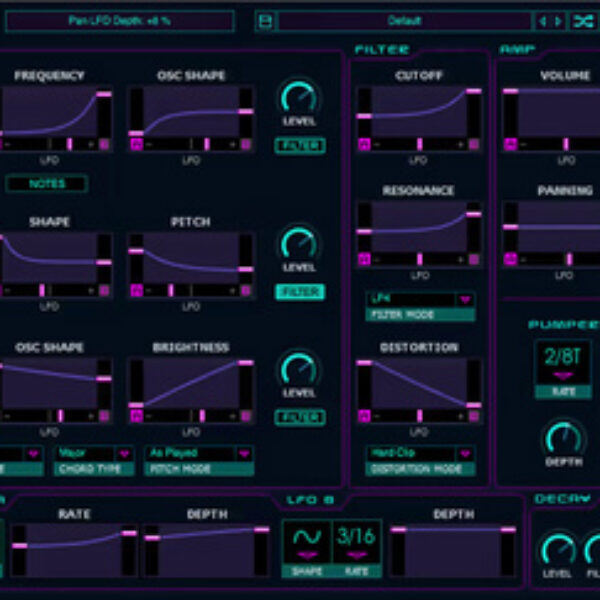Open the Chord Type dropdown showing Major
This screenshot has height=600, width=600.
[94, 454]
